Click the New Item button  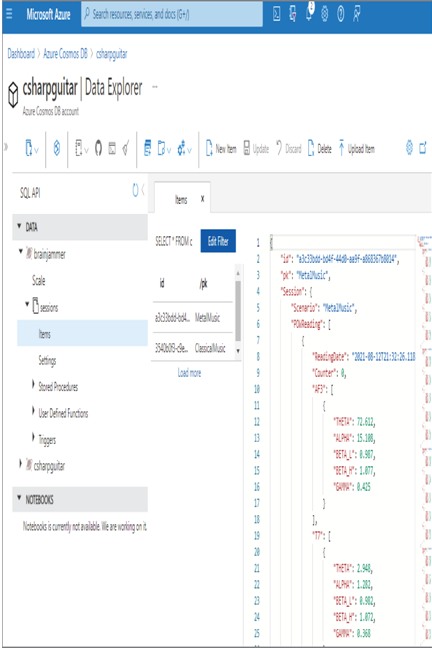click(221, 149)
